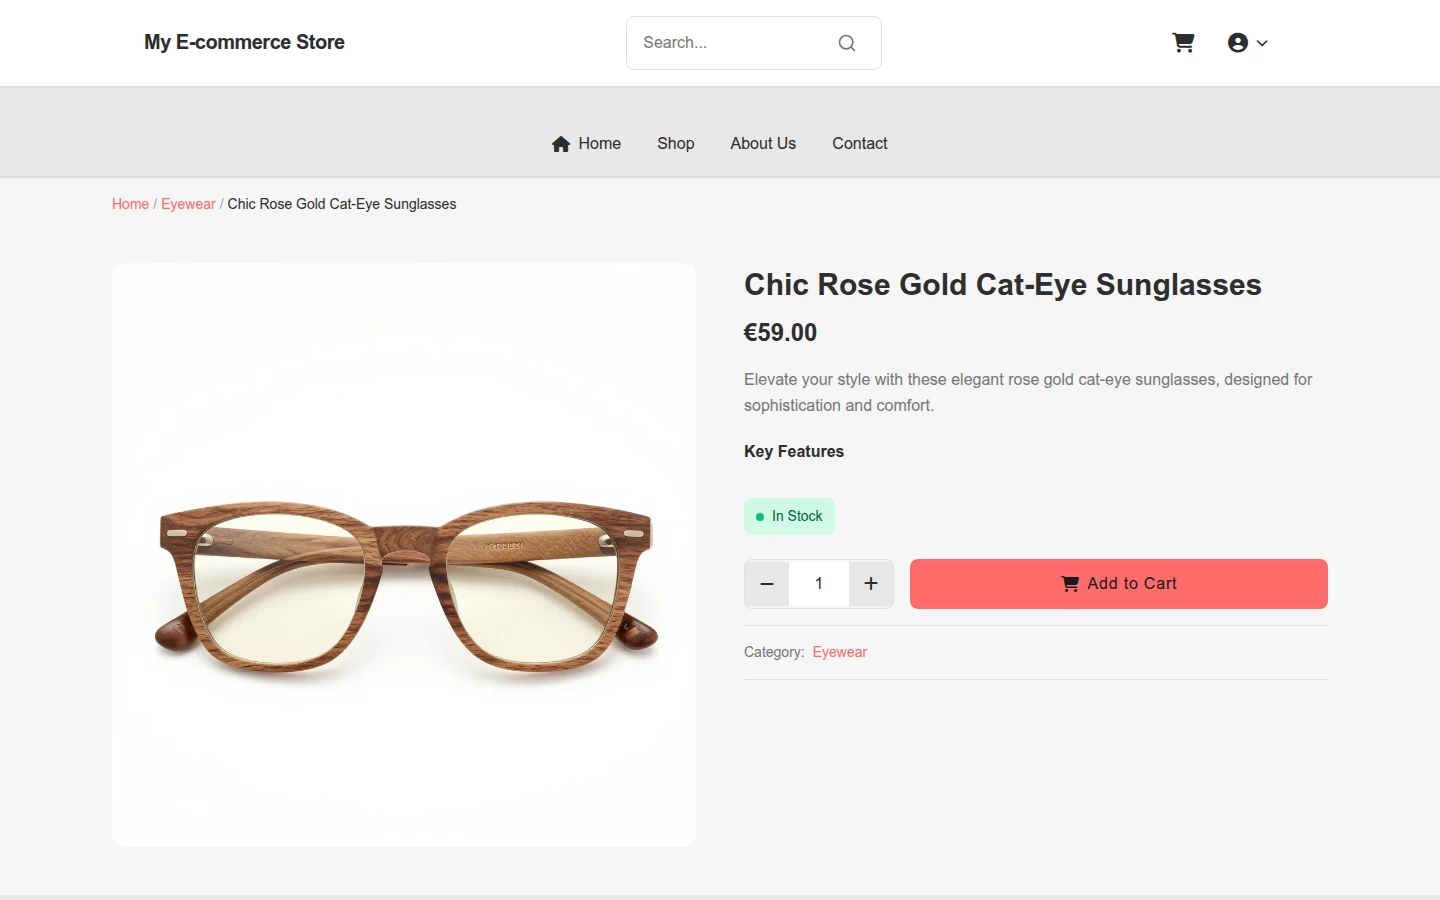Click the In Stock badge
The height and width of the screenshot is (900, 1440).
(x=789, y=516)
